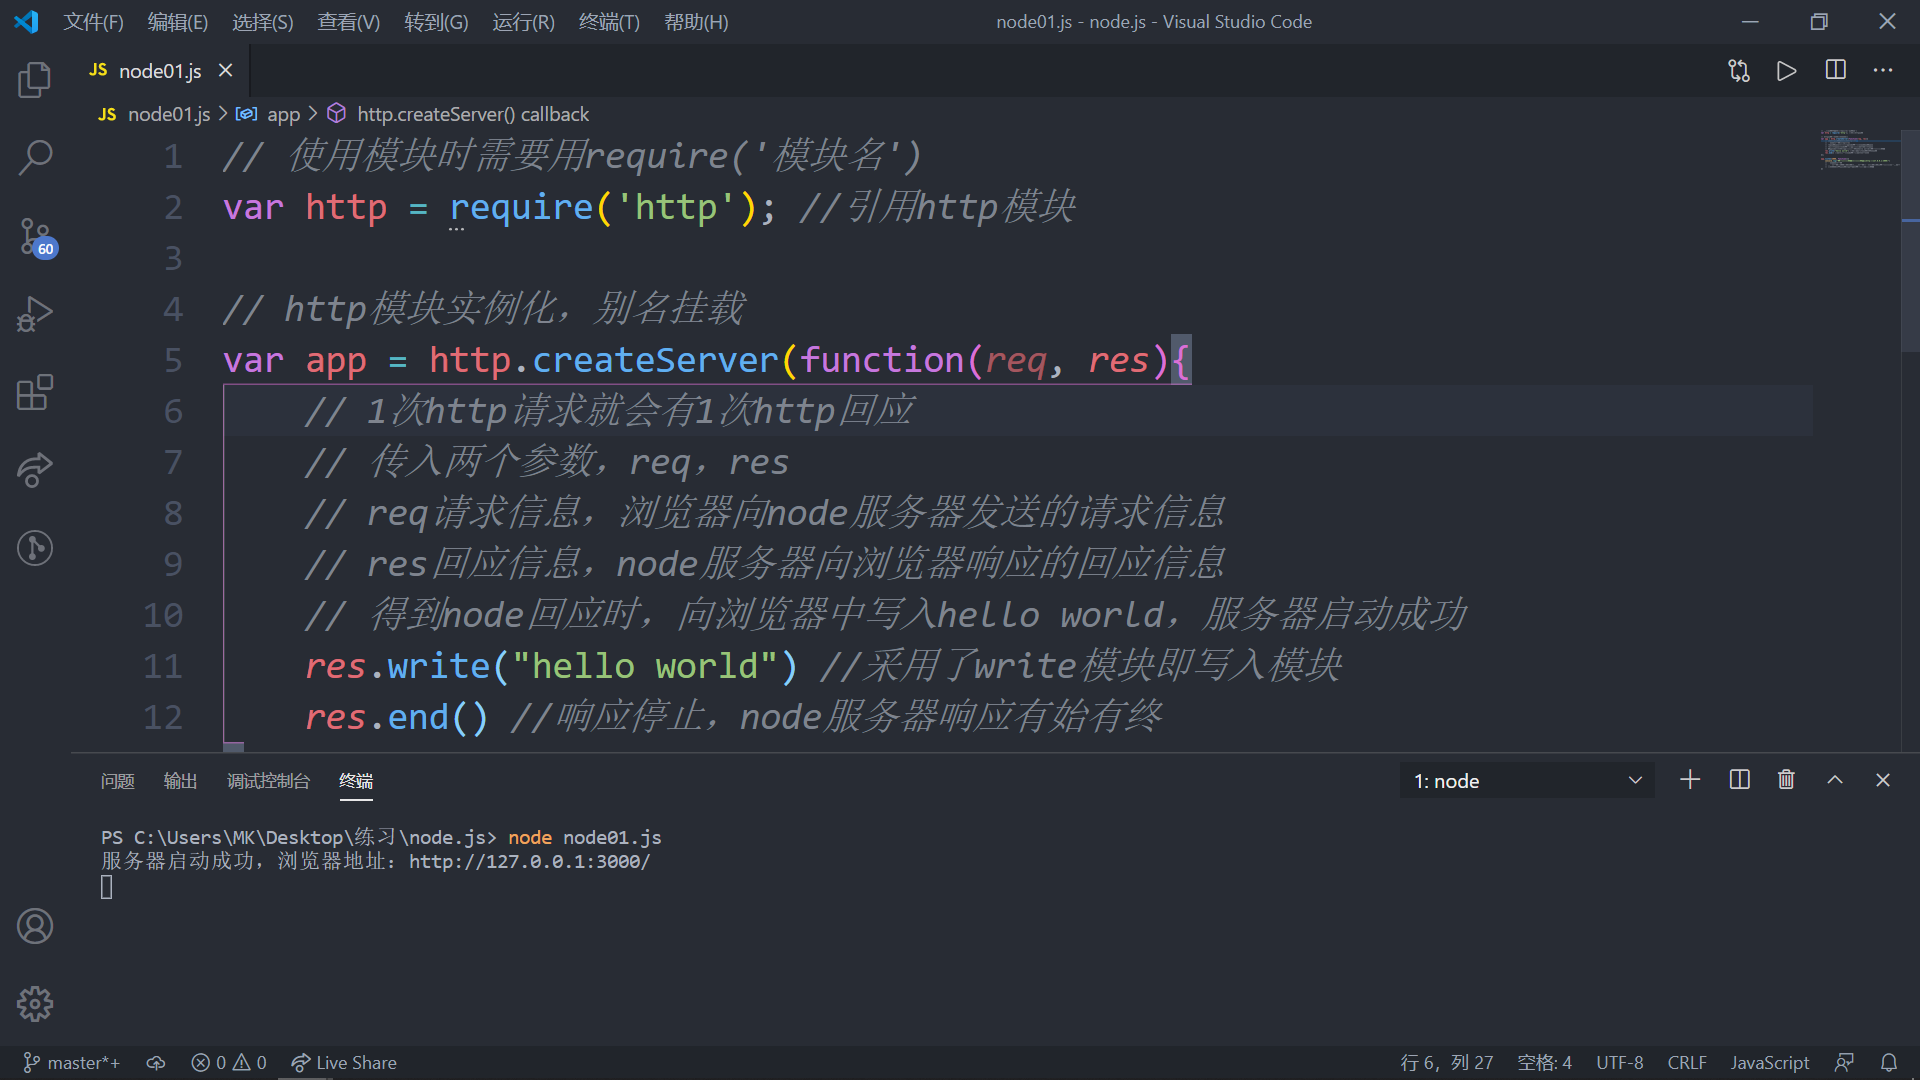Switch to the 调试控制台 panel tab

tap(268, 781)
